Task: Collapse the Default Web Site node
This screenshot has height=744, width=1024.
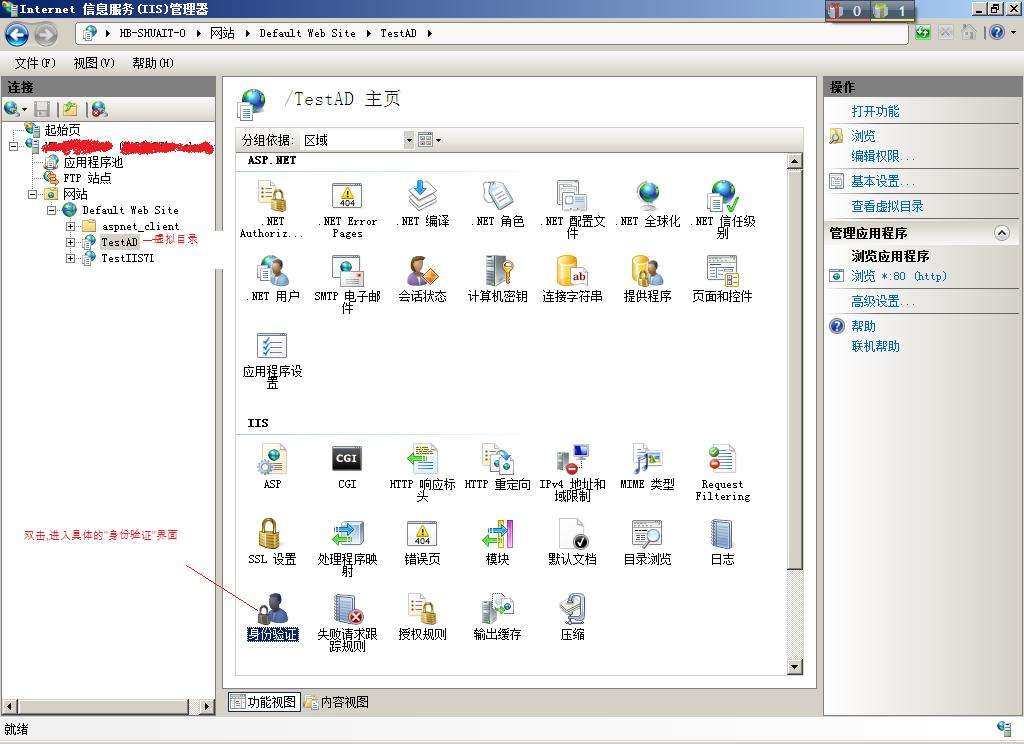Action: 52,210
